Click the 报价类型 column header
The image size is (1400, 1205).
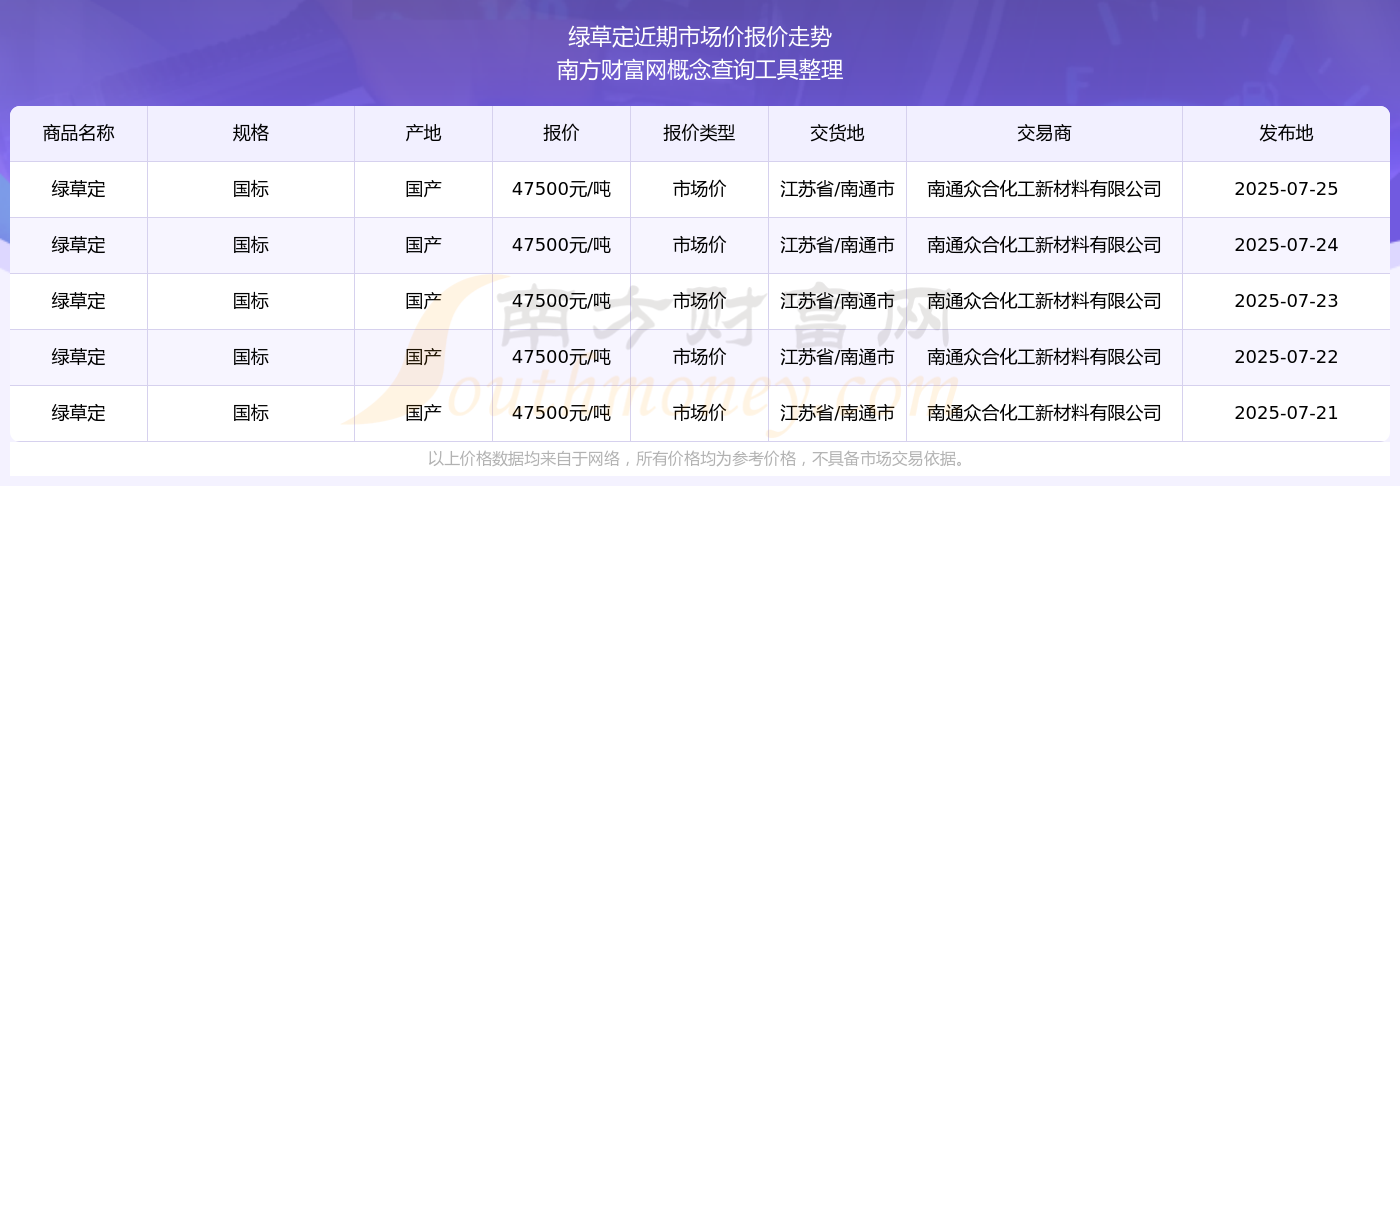pos(699,133)
